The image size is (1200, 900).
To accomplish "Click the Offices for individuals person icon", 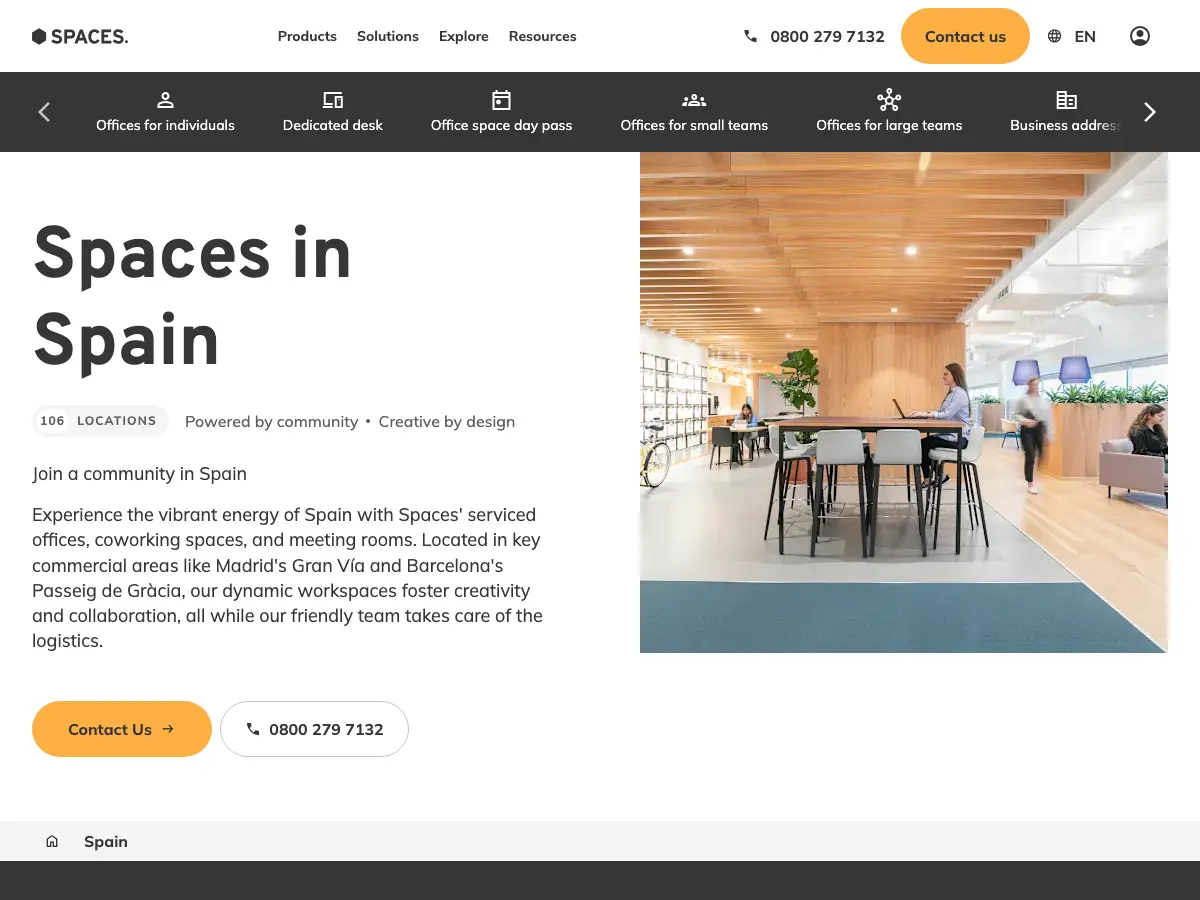I will [x=166, y=100].
